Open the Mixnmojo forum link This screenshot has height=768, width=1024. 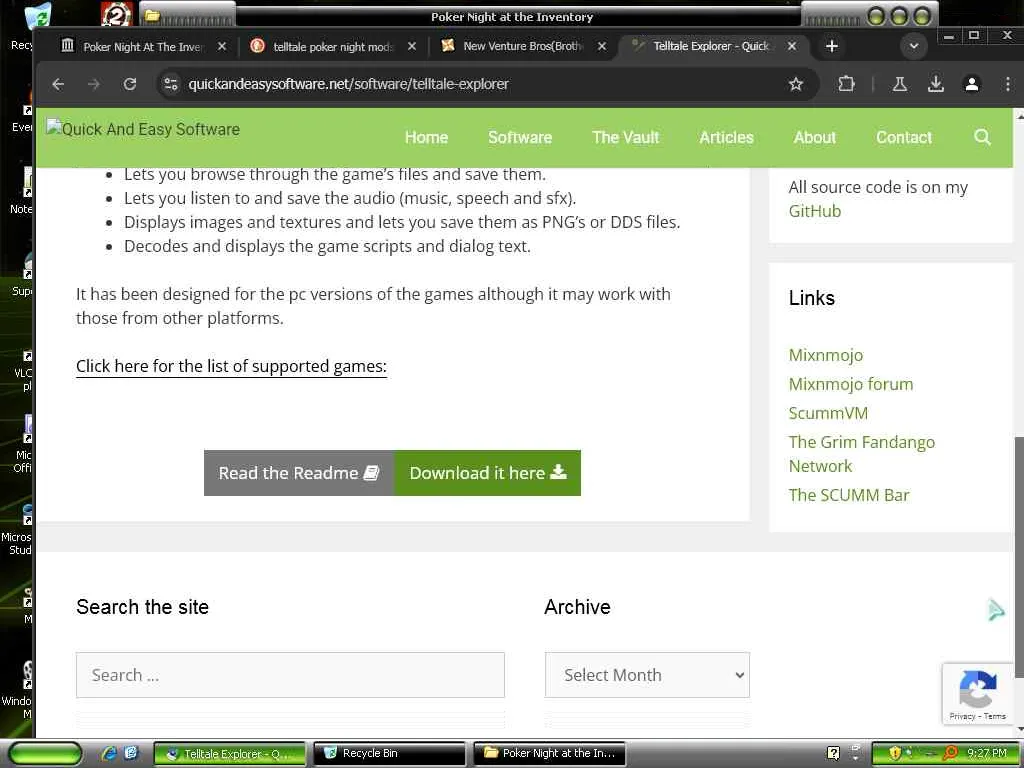click(x=850, y=384)
